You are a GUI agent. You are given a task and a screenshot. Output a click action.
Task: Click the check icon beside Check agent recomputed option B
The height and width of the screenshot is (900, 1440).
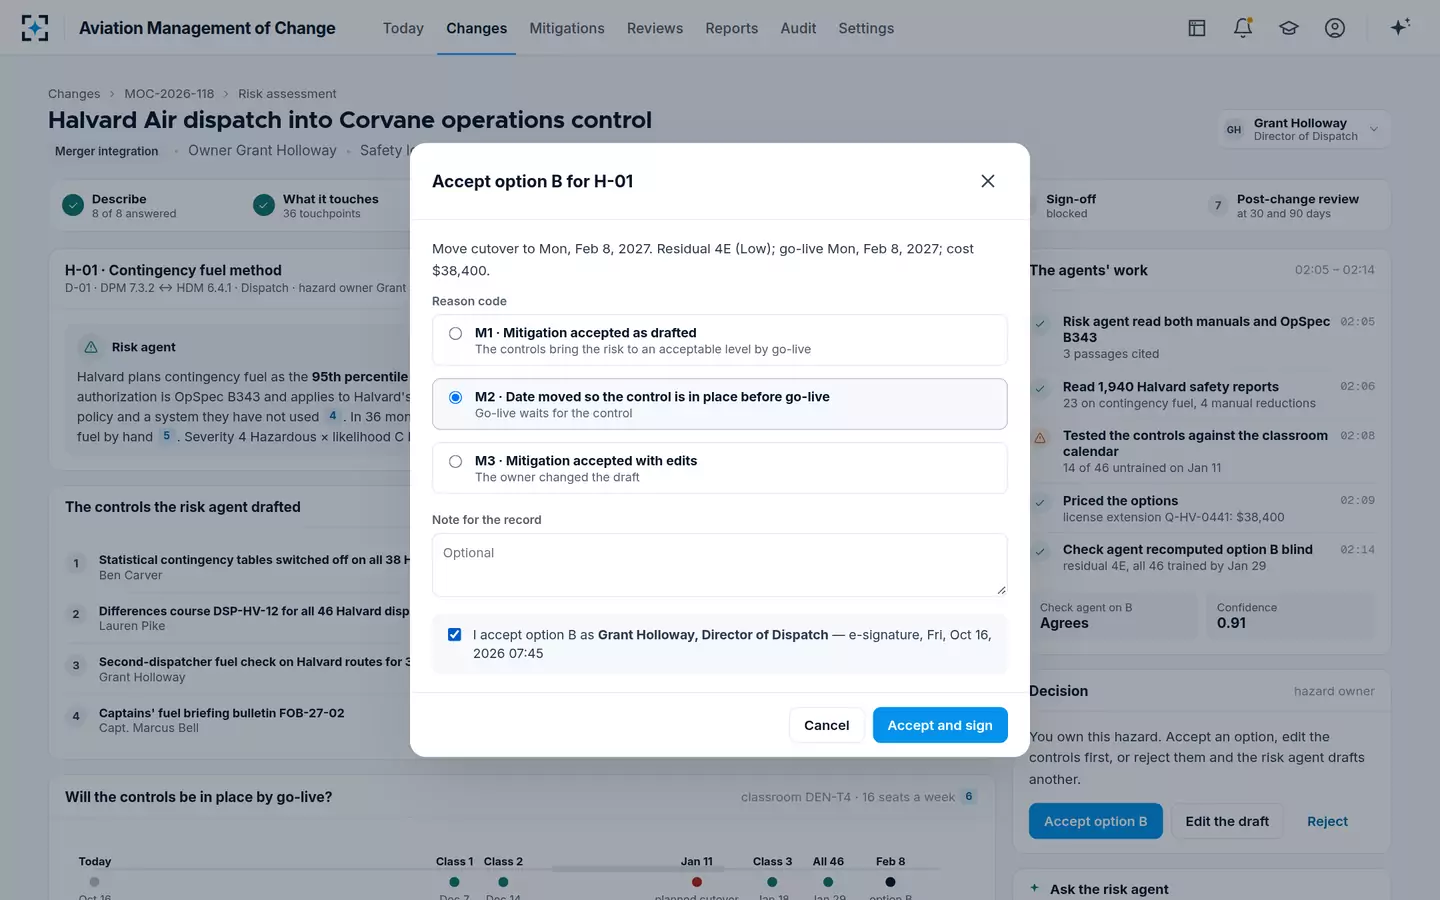[x=1040, y=551]
